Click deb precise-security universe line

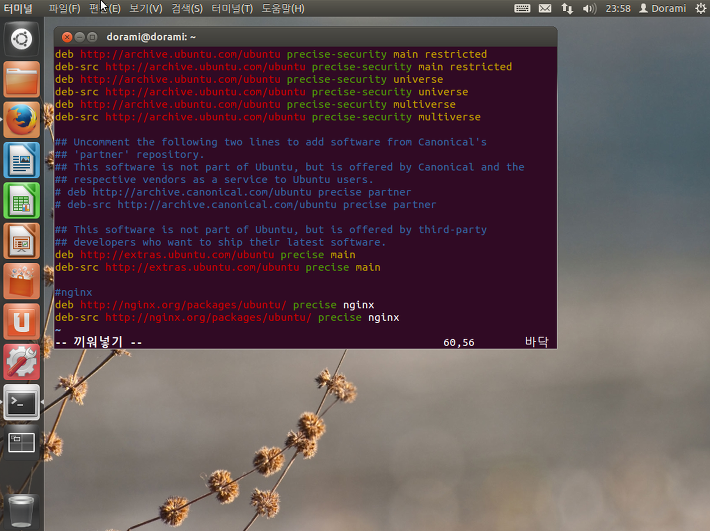pos(249,80)
